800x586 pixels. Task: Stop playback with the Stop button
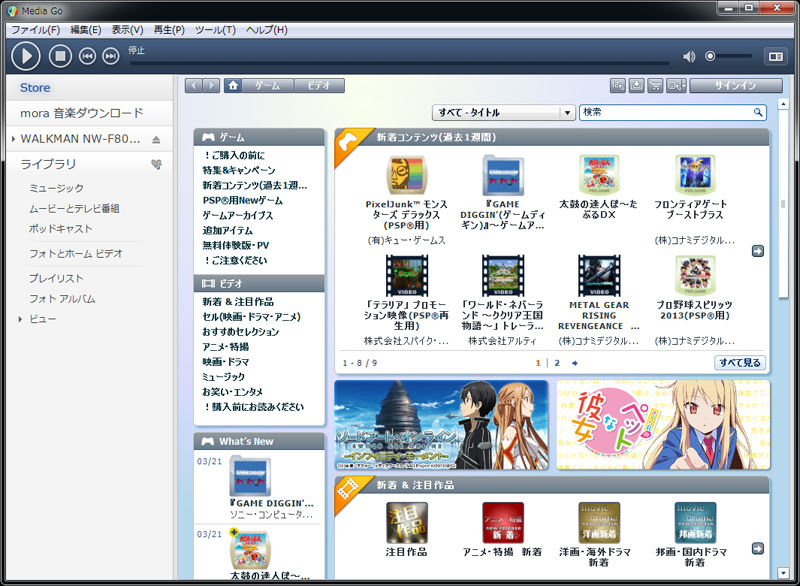click(x=60, y=56)
